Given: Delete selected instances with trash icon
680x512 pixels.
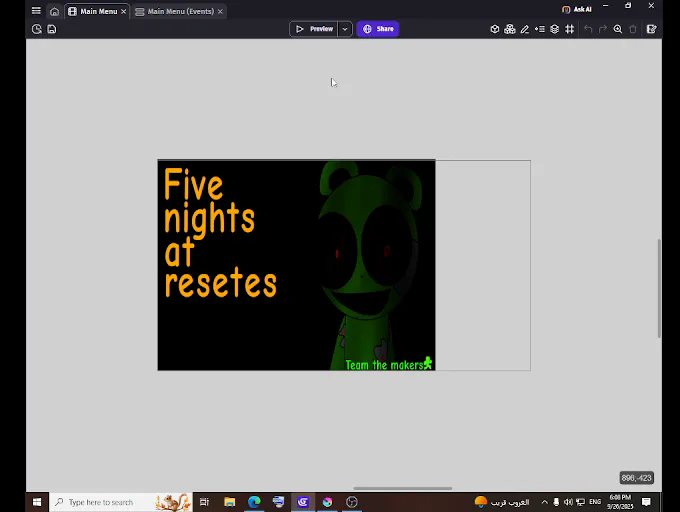Looking at the screenshot, I should pos(633,29).
